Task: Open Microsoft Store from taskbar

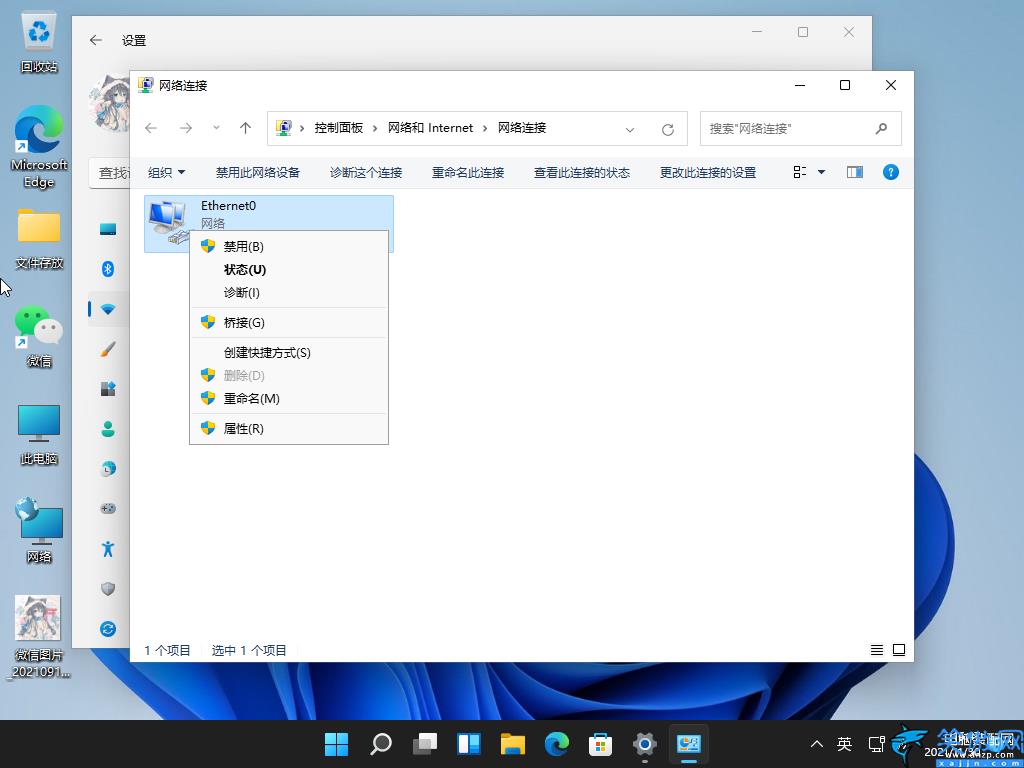Action: click(600, 743)
